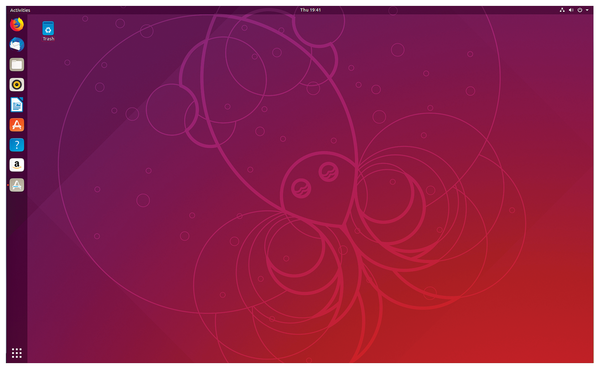Open the running Software Updater icon
This screenshot has height=369, width=600.
(x=16, y=185)
